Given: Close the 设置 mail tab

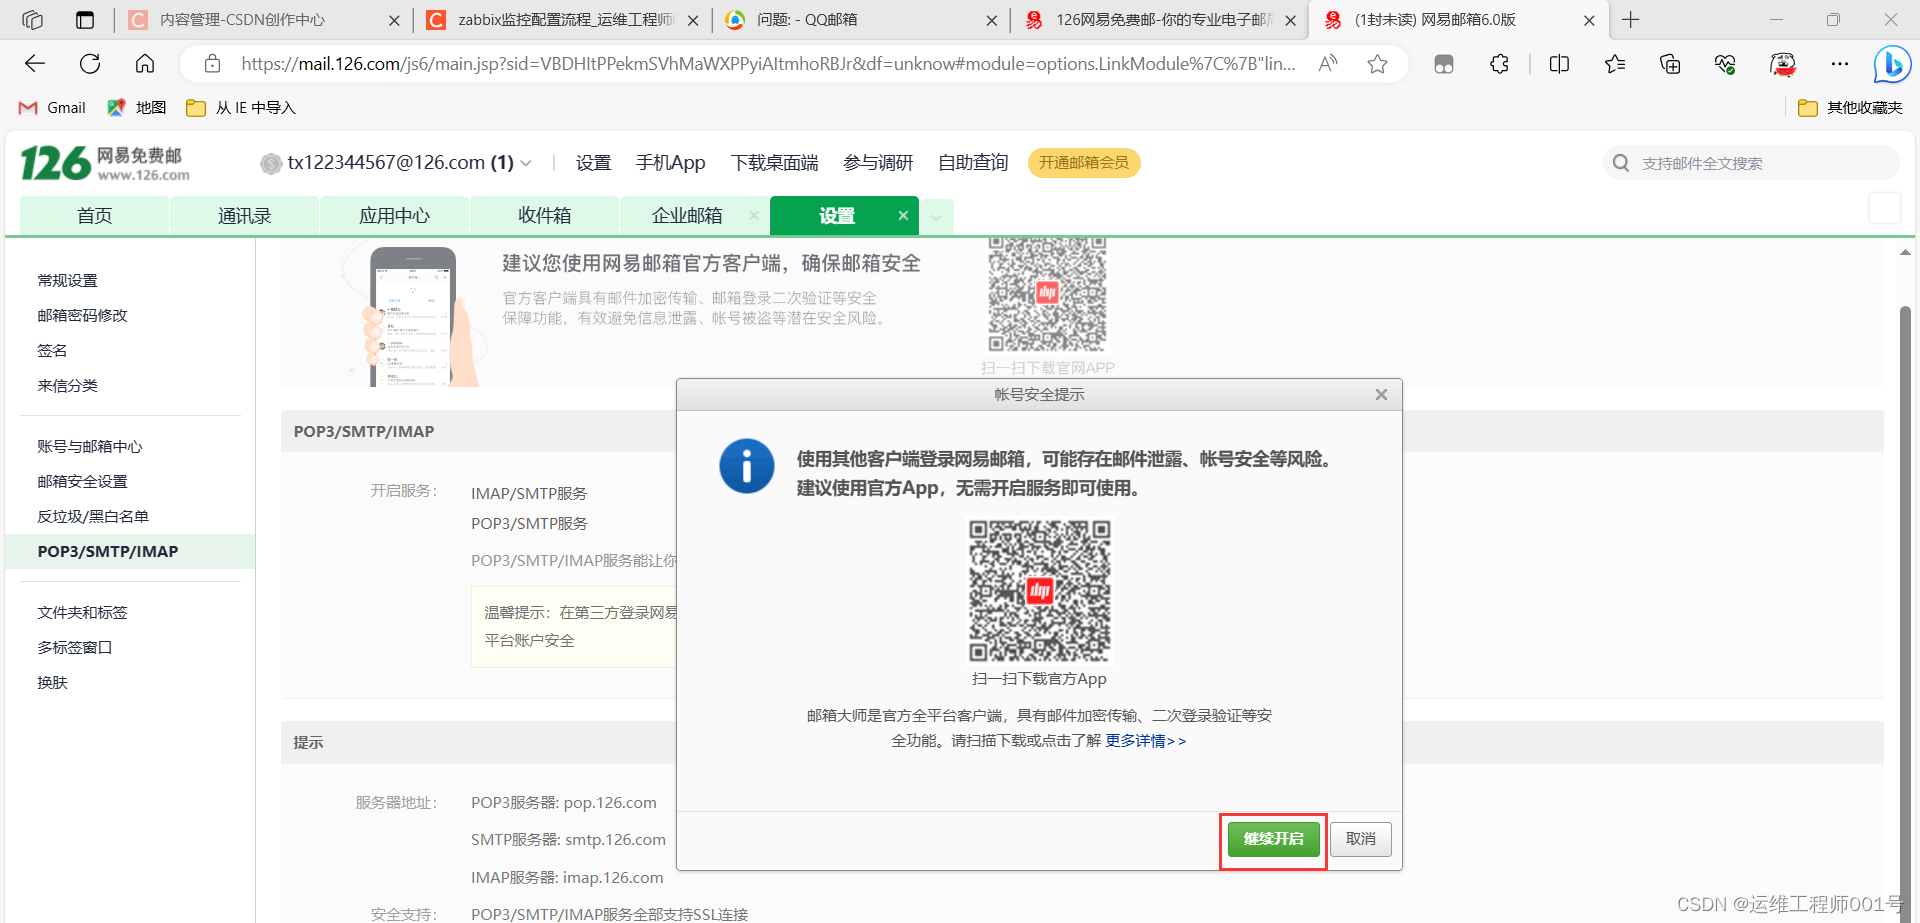Looking at the screenshot, I should (x=903, y=215).
